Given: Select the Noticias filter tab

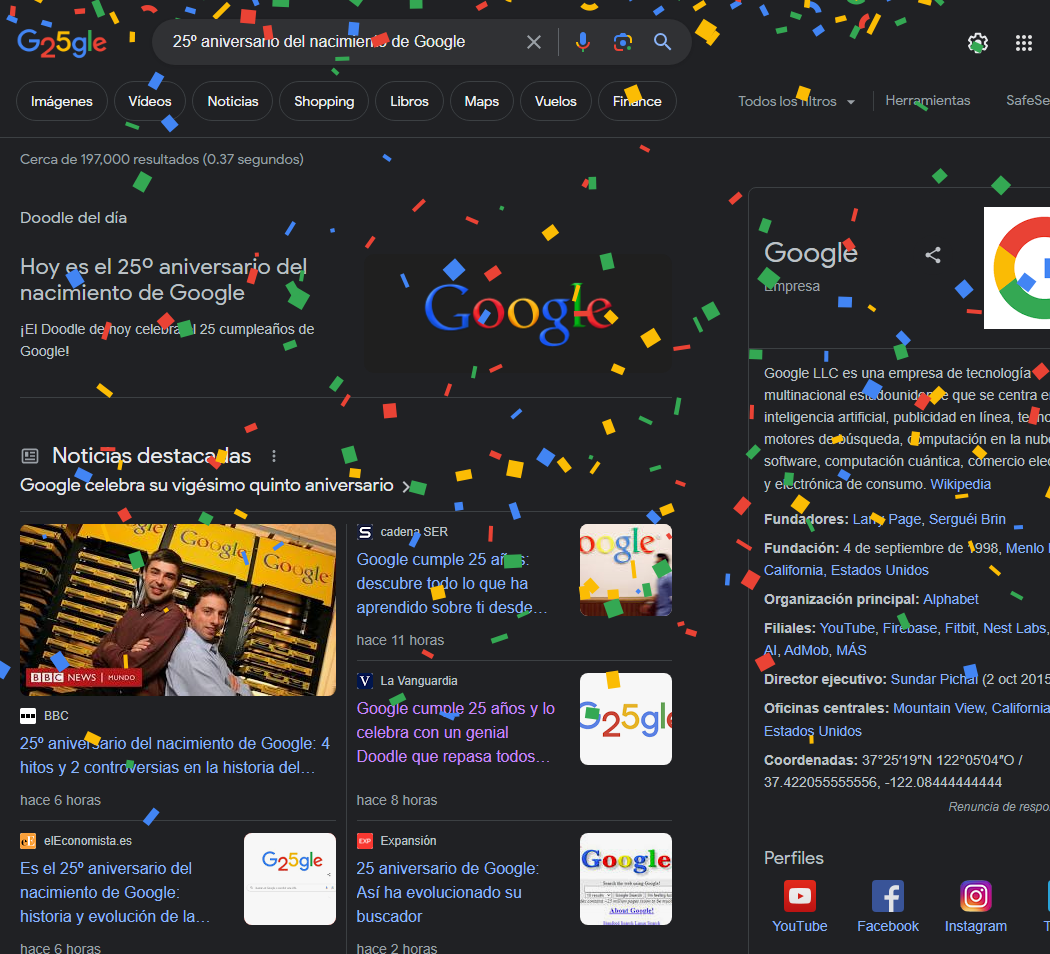Looking at the screenshot, I should [x=233, y=101].
